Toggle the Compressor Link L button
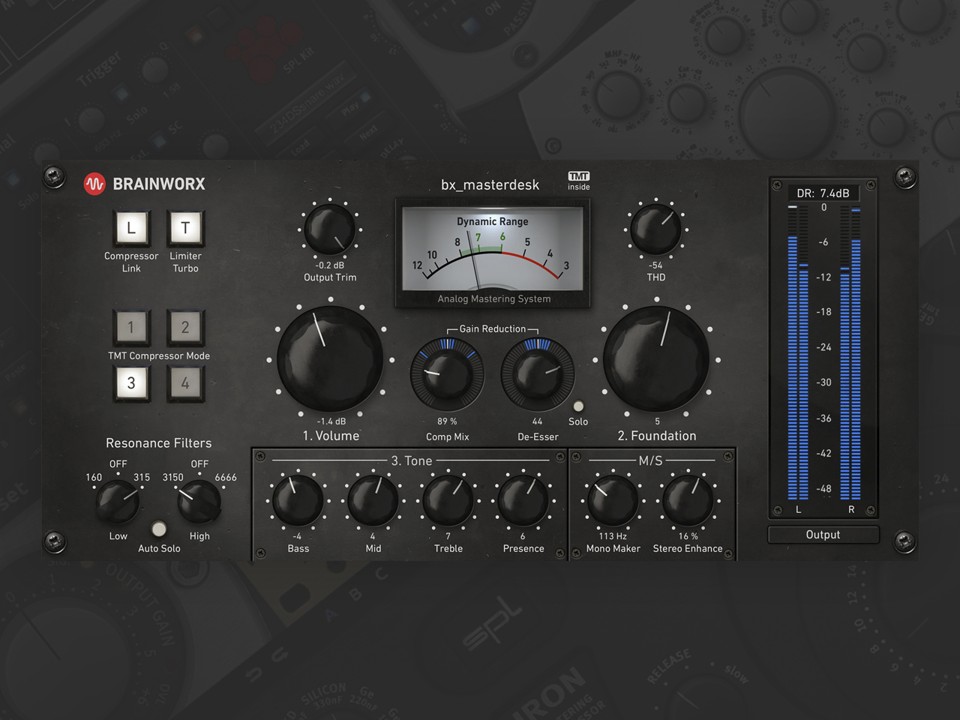This screenshot has height=720, width=960. [131, 228]
